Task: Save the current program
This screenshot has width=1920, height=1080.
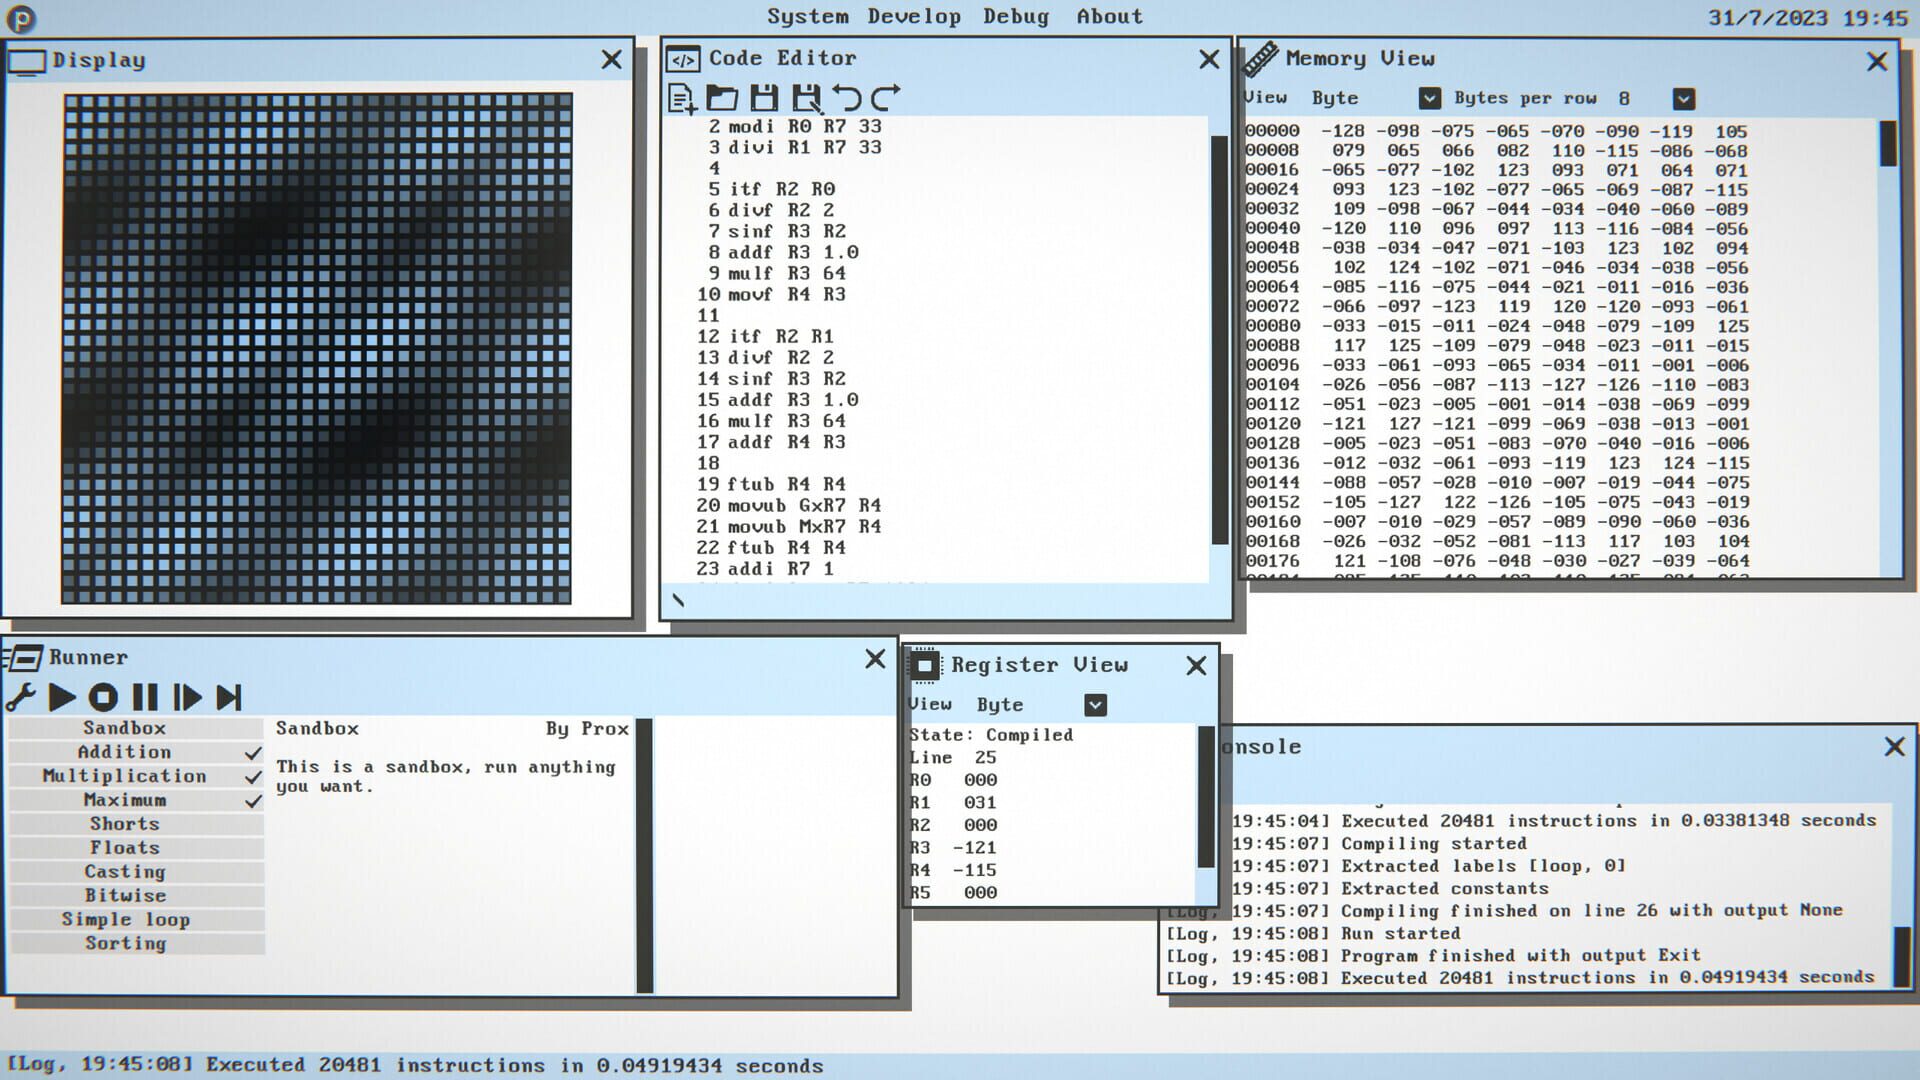Action: (763, 98)
